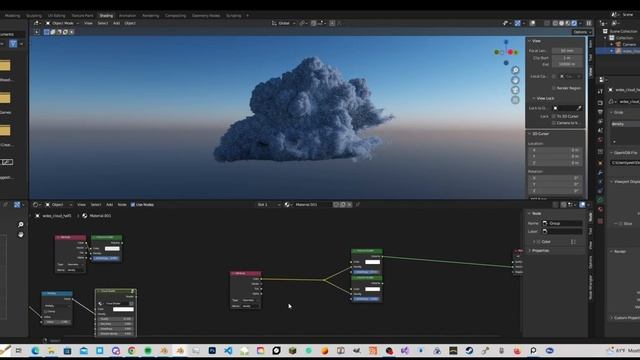Viewport: 640px width, 360px height.
Task: Click the node editor overlay icon
Action: 582,204
